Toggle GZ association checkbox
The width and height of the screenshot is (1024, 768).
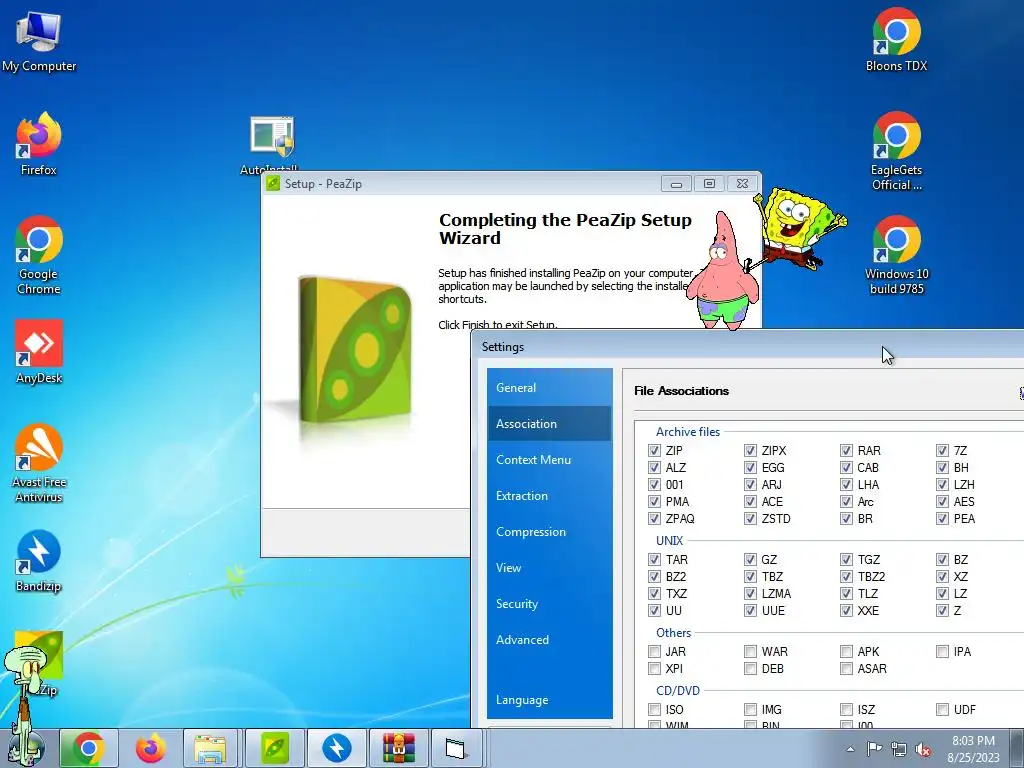750,559
